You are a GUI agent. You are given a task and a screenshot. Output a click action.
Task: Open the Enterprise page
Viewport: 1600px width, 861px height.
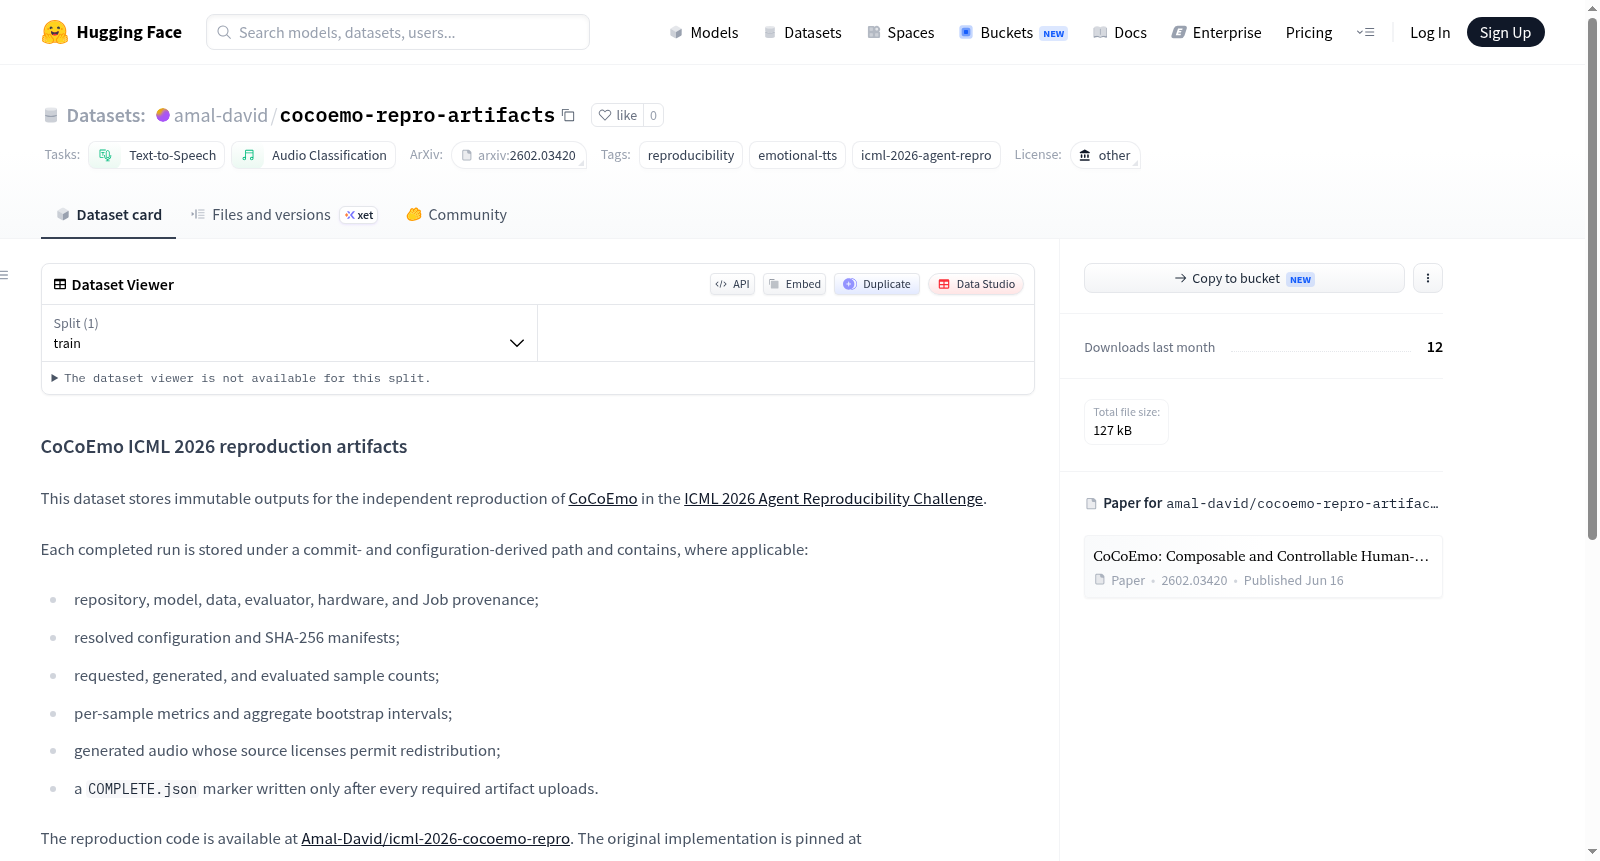pyautogui.click(x=1216, y=32)
